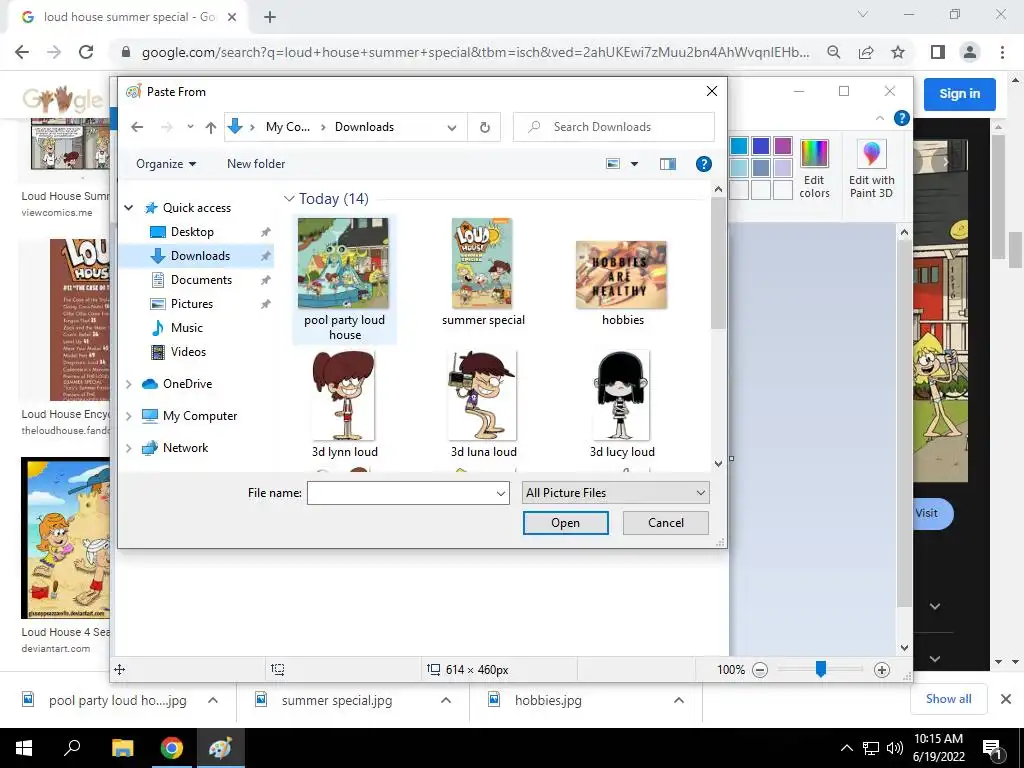Open Windows Start menu
Image resolution: width=1024 pixels, height=768 pixels.
point(24,748)
